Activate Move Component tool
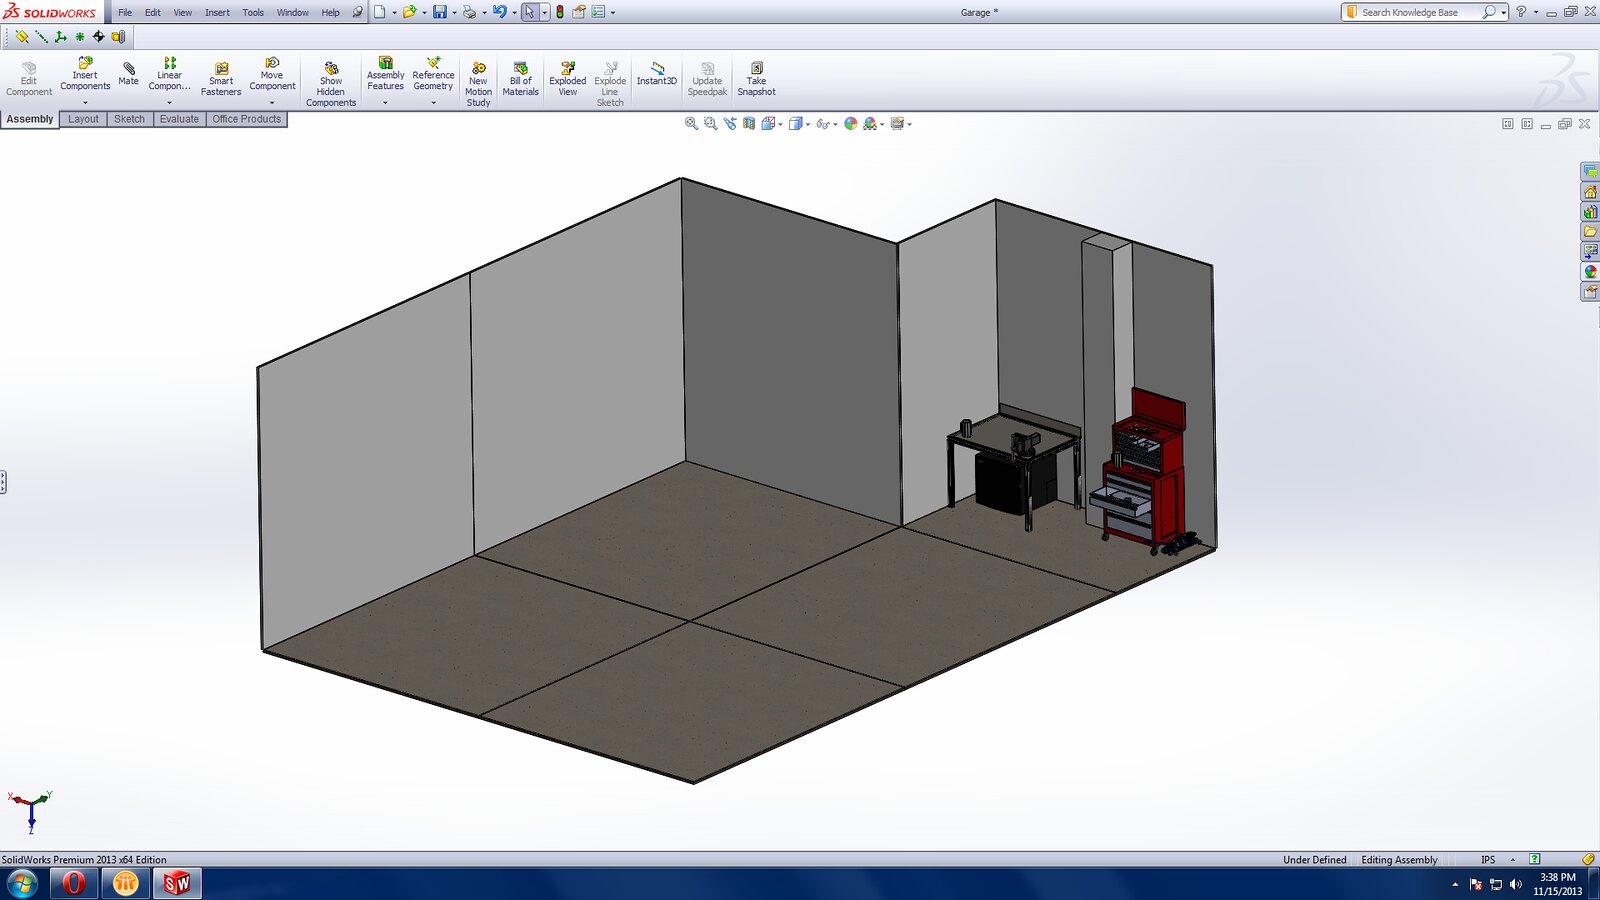This screenshot has width=1600, height=900. pos(272,75)
